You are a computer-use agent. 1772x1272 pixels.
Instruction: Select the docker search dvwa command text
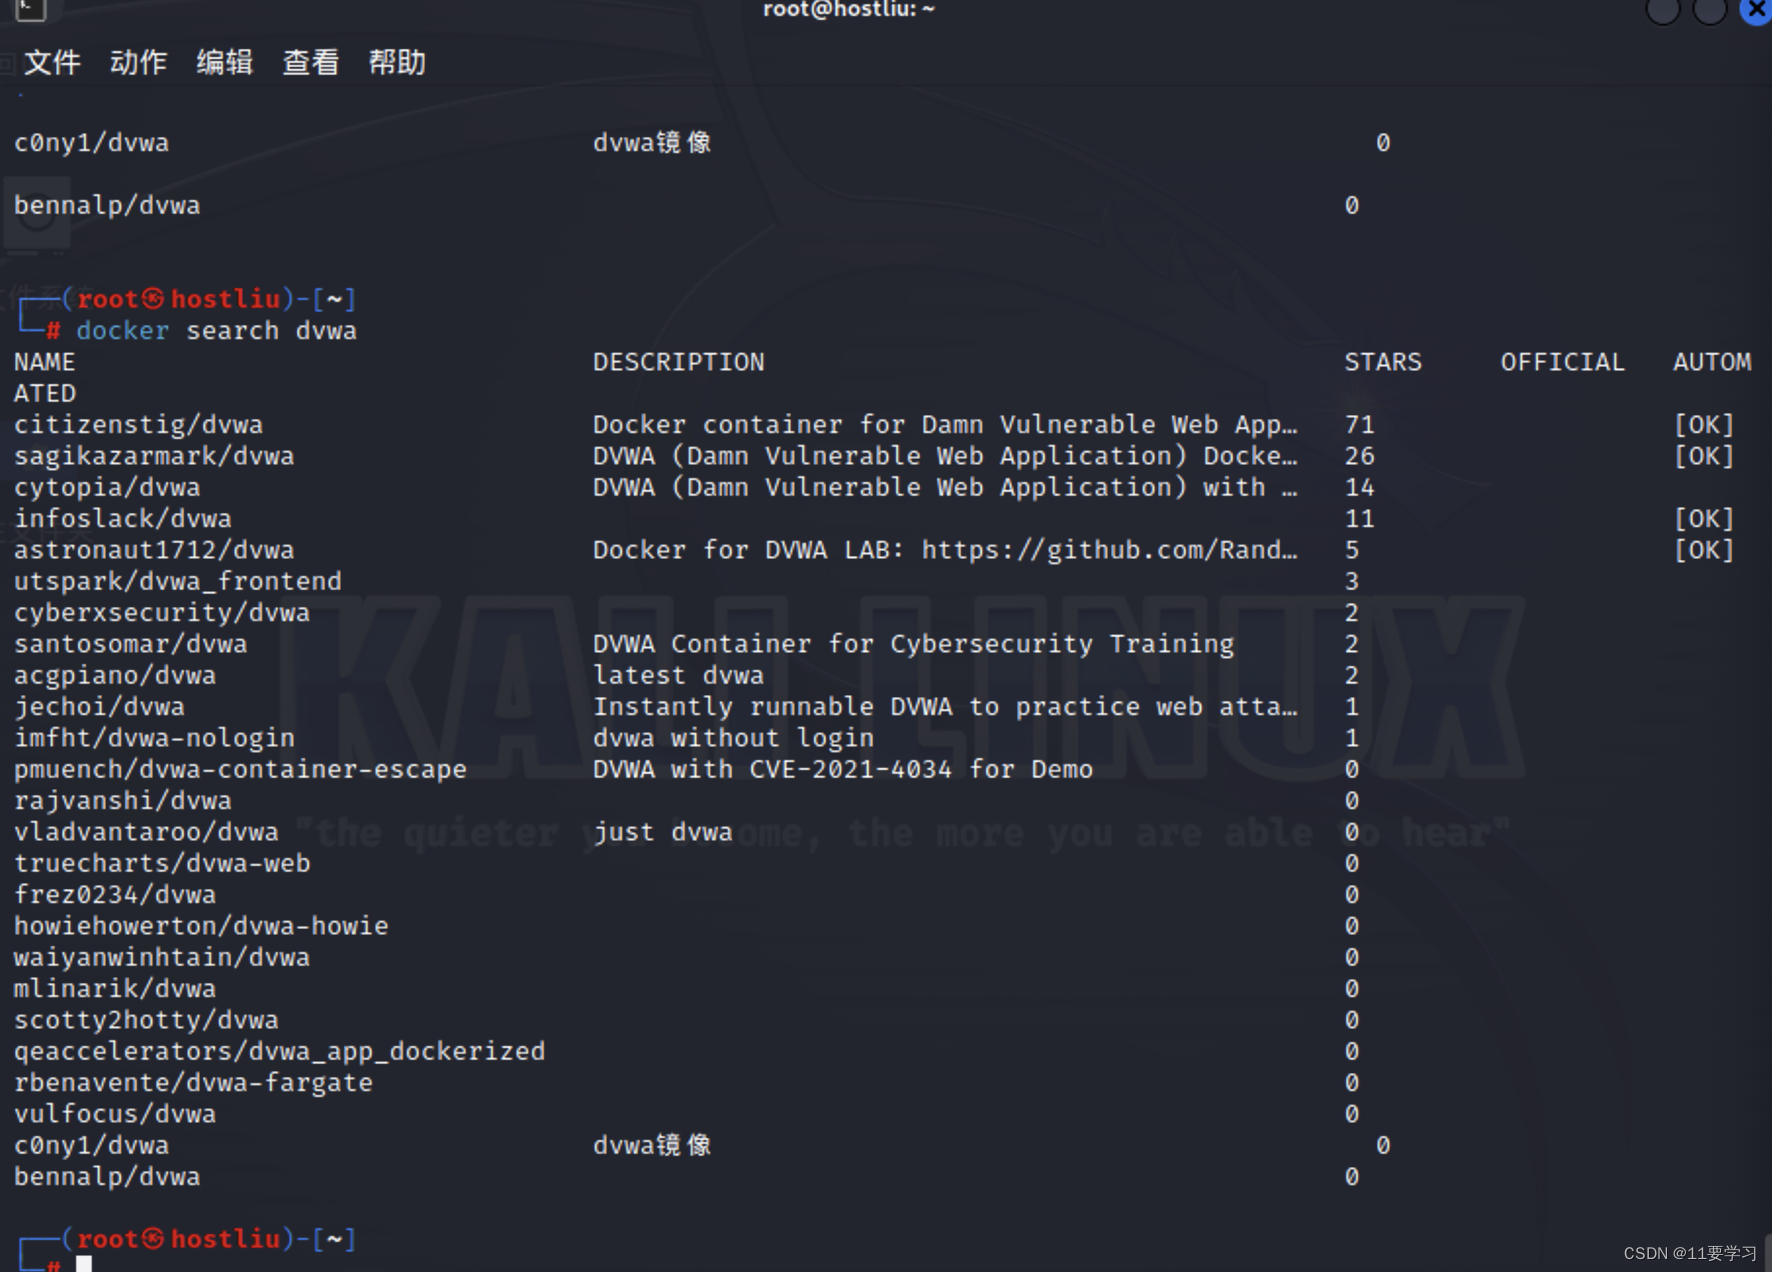click(x=218, y=330)
